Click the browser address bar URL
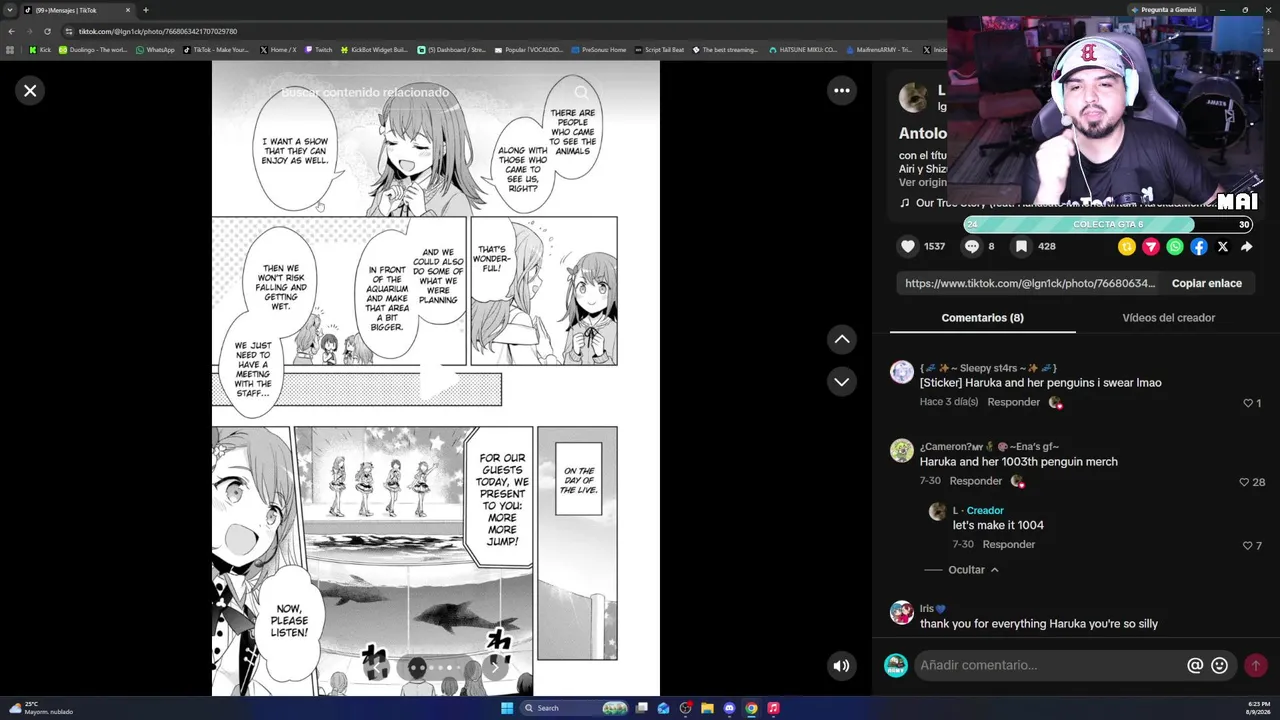Viewport: 1280px width, 720px height. (158, 31)
